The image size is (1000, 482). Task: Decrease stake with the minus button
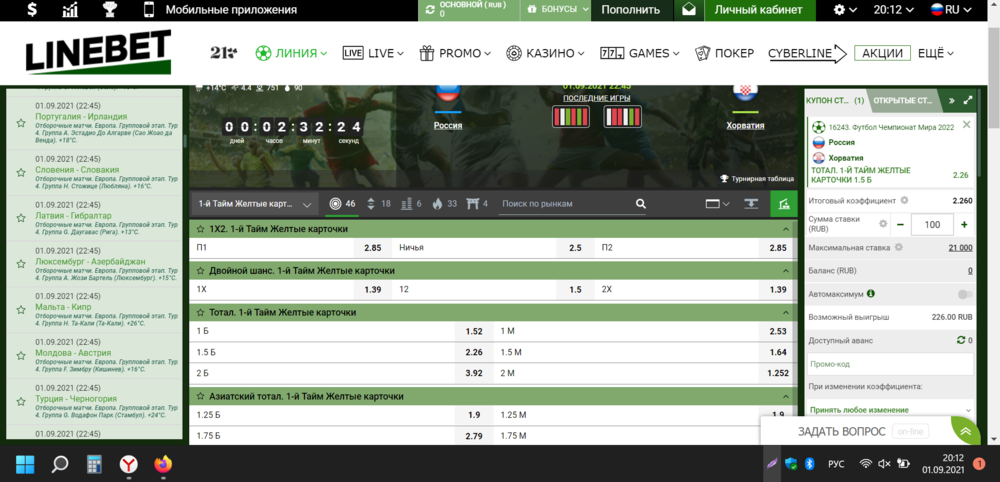click(900, 224)
